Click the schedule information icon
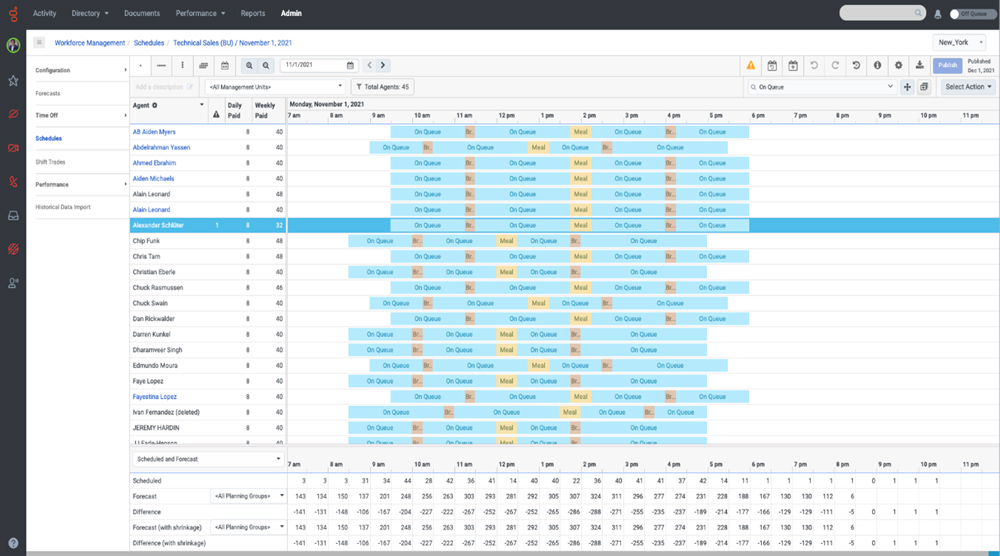Screen dimensions: 1000x556 [x=877, y=65]
